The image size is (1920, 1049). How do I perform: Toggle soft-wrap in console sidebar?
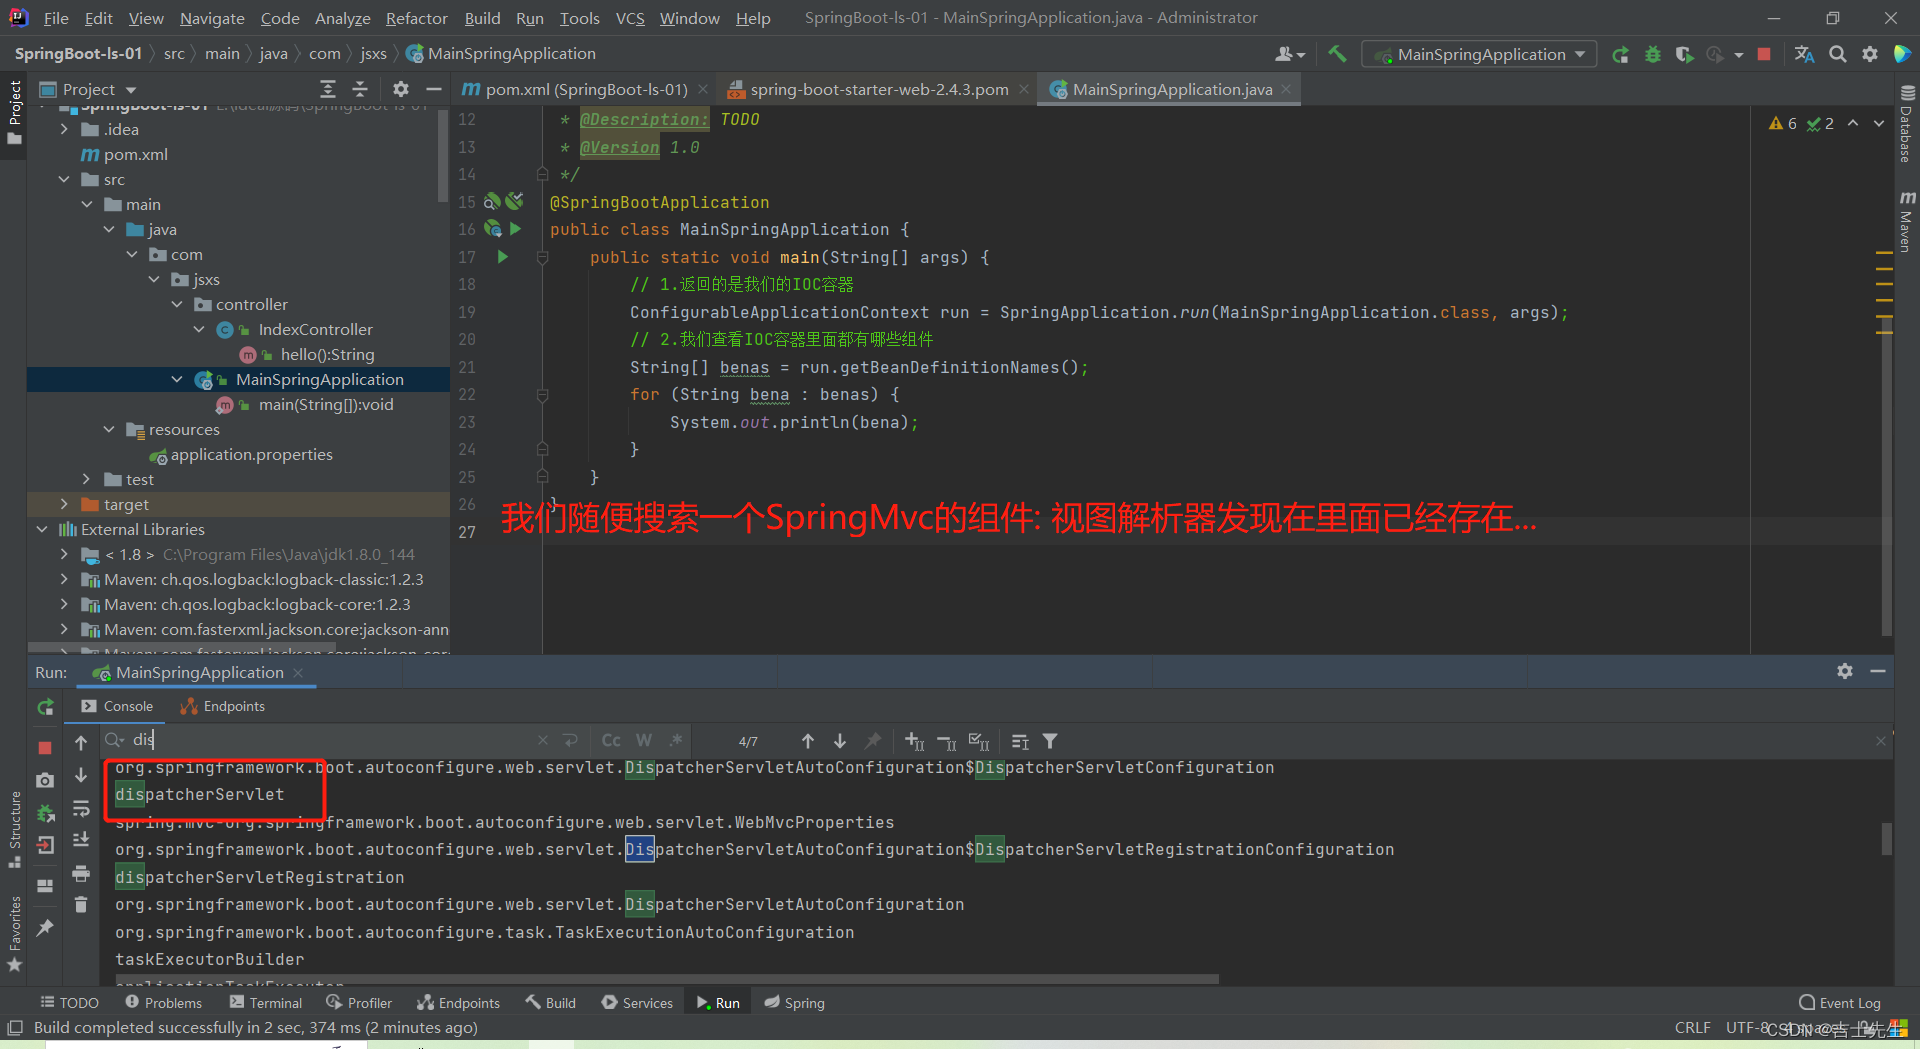pos(81,809)
